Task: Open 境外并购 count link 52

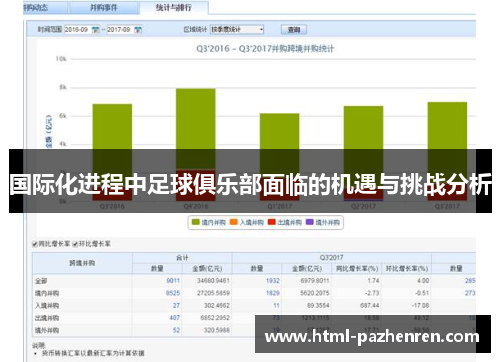Action: point(176,330)
